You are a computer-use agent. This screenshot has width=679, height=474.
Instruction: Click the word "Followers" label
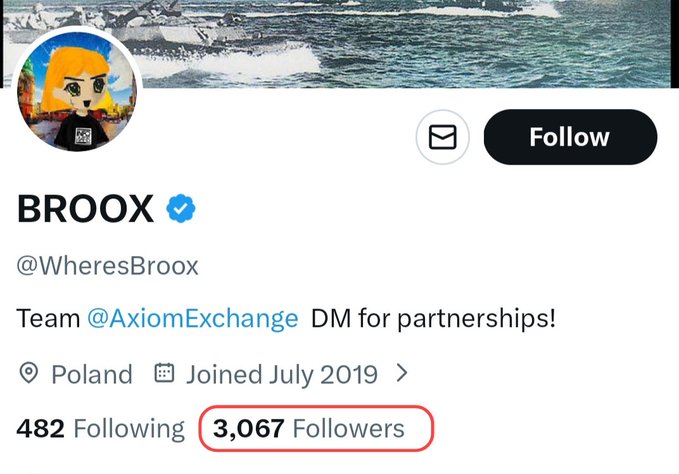(x=349, y=429)
